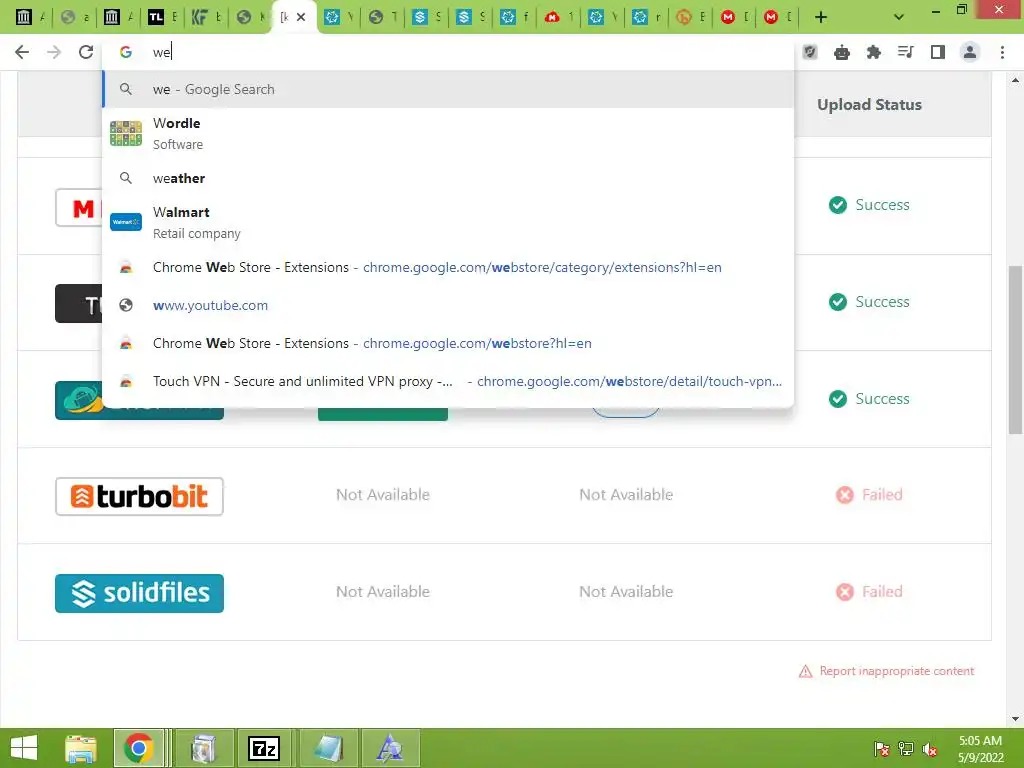Close the active tab with its X
The height and width of the screenshot is (768, 1024).
point(301,17)
